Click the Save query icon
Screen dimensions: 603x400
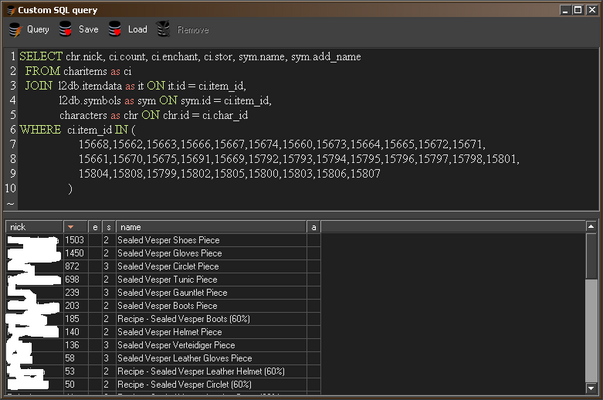65,29
